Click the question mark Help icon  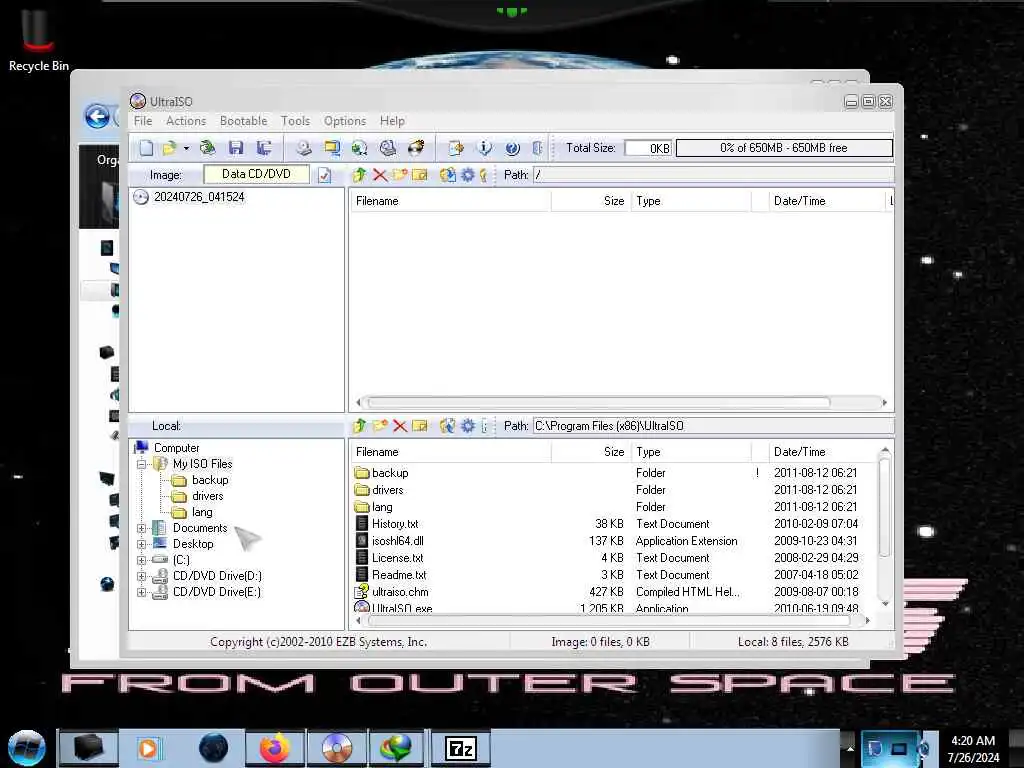click(x=513, y=148)
